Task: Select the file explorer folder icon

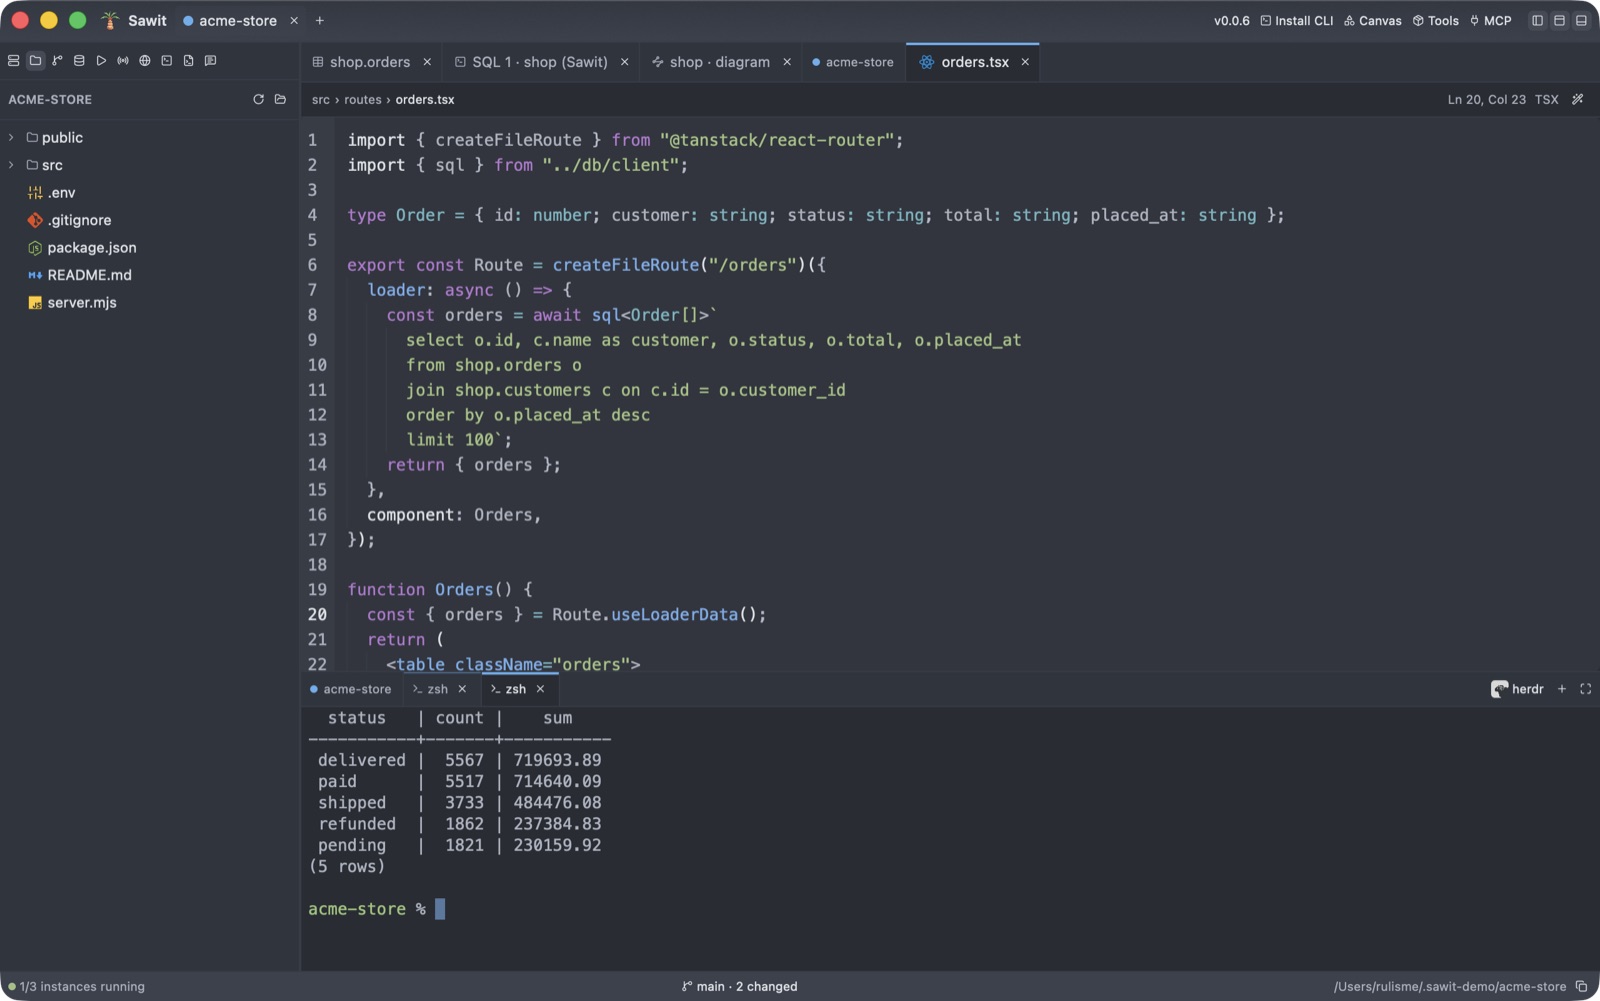Action: tap(35, 61)
